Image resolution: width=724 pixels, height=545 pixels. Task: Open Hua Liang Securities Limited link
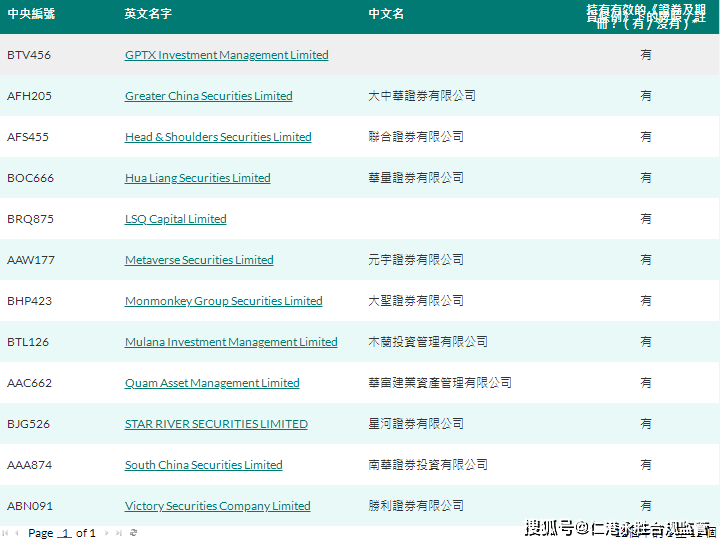(198, 178)
